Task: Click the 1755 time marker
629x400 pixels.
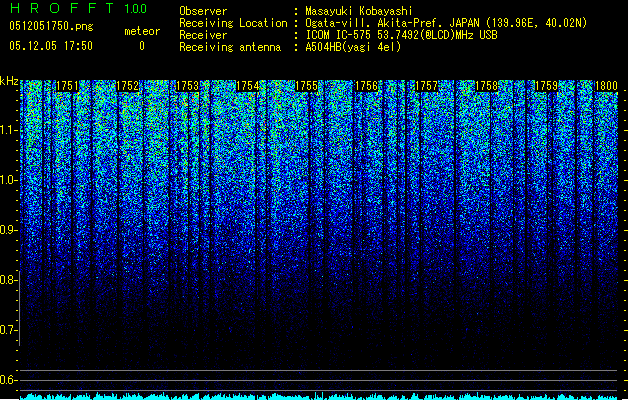Action: (306, 86)
